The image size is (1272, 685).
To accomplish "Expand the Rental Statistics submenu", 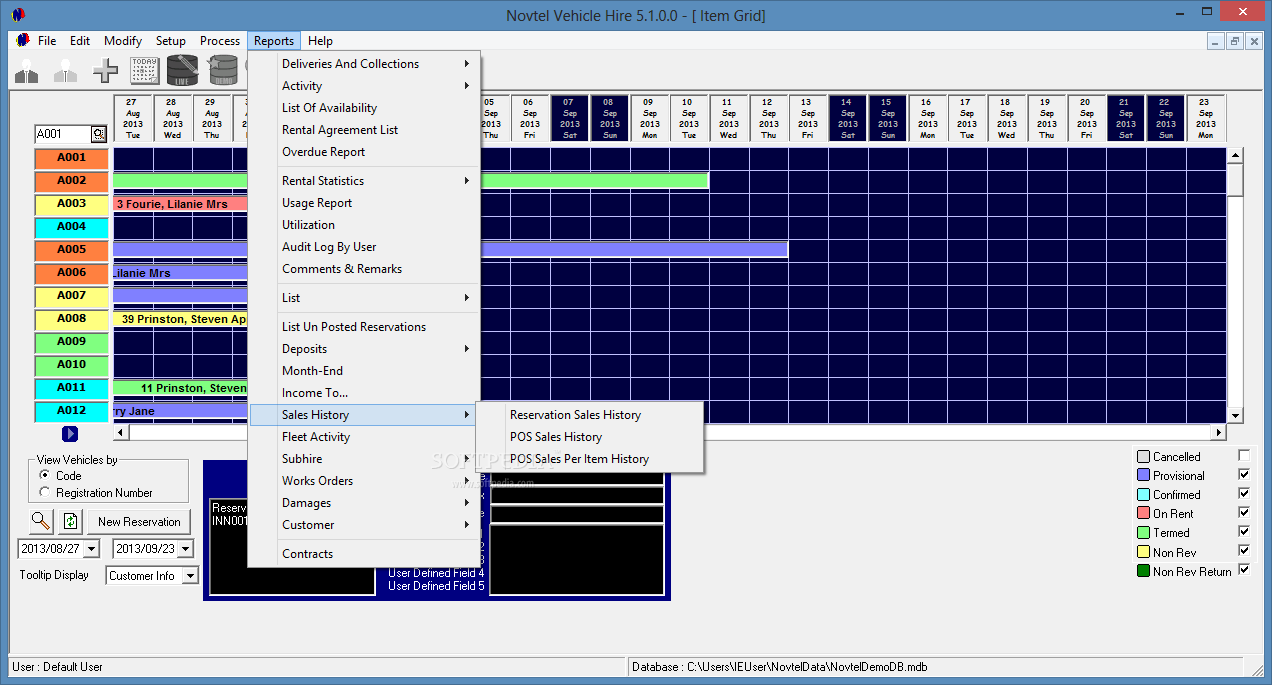I will (365, 181).
